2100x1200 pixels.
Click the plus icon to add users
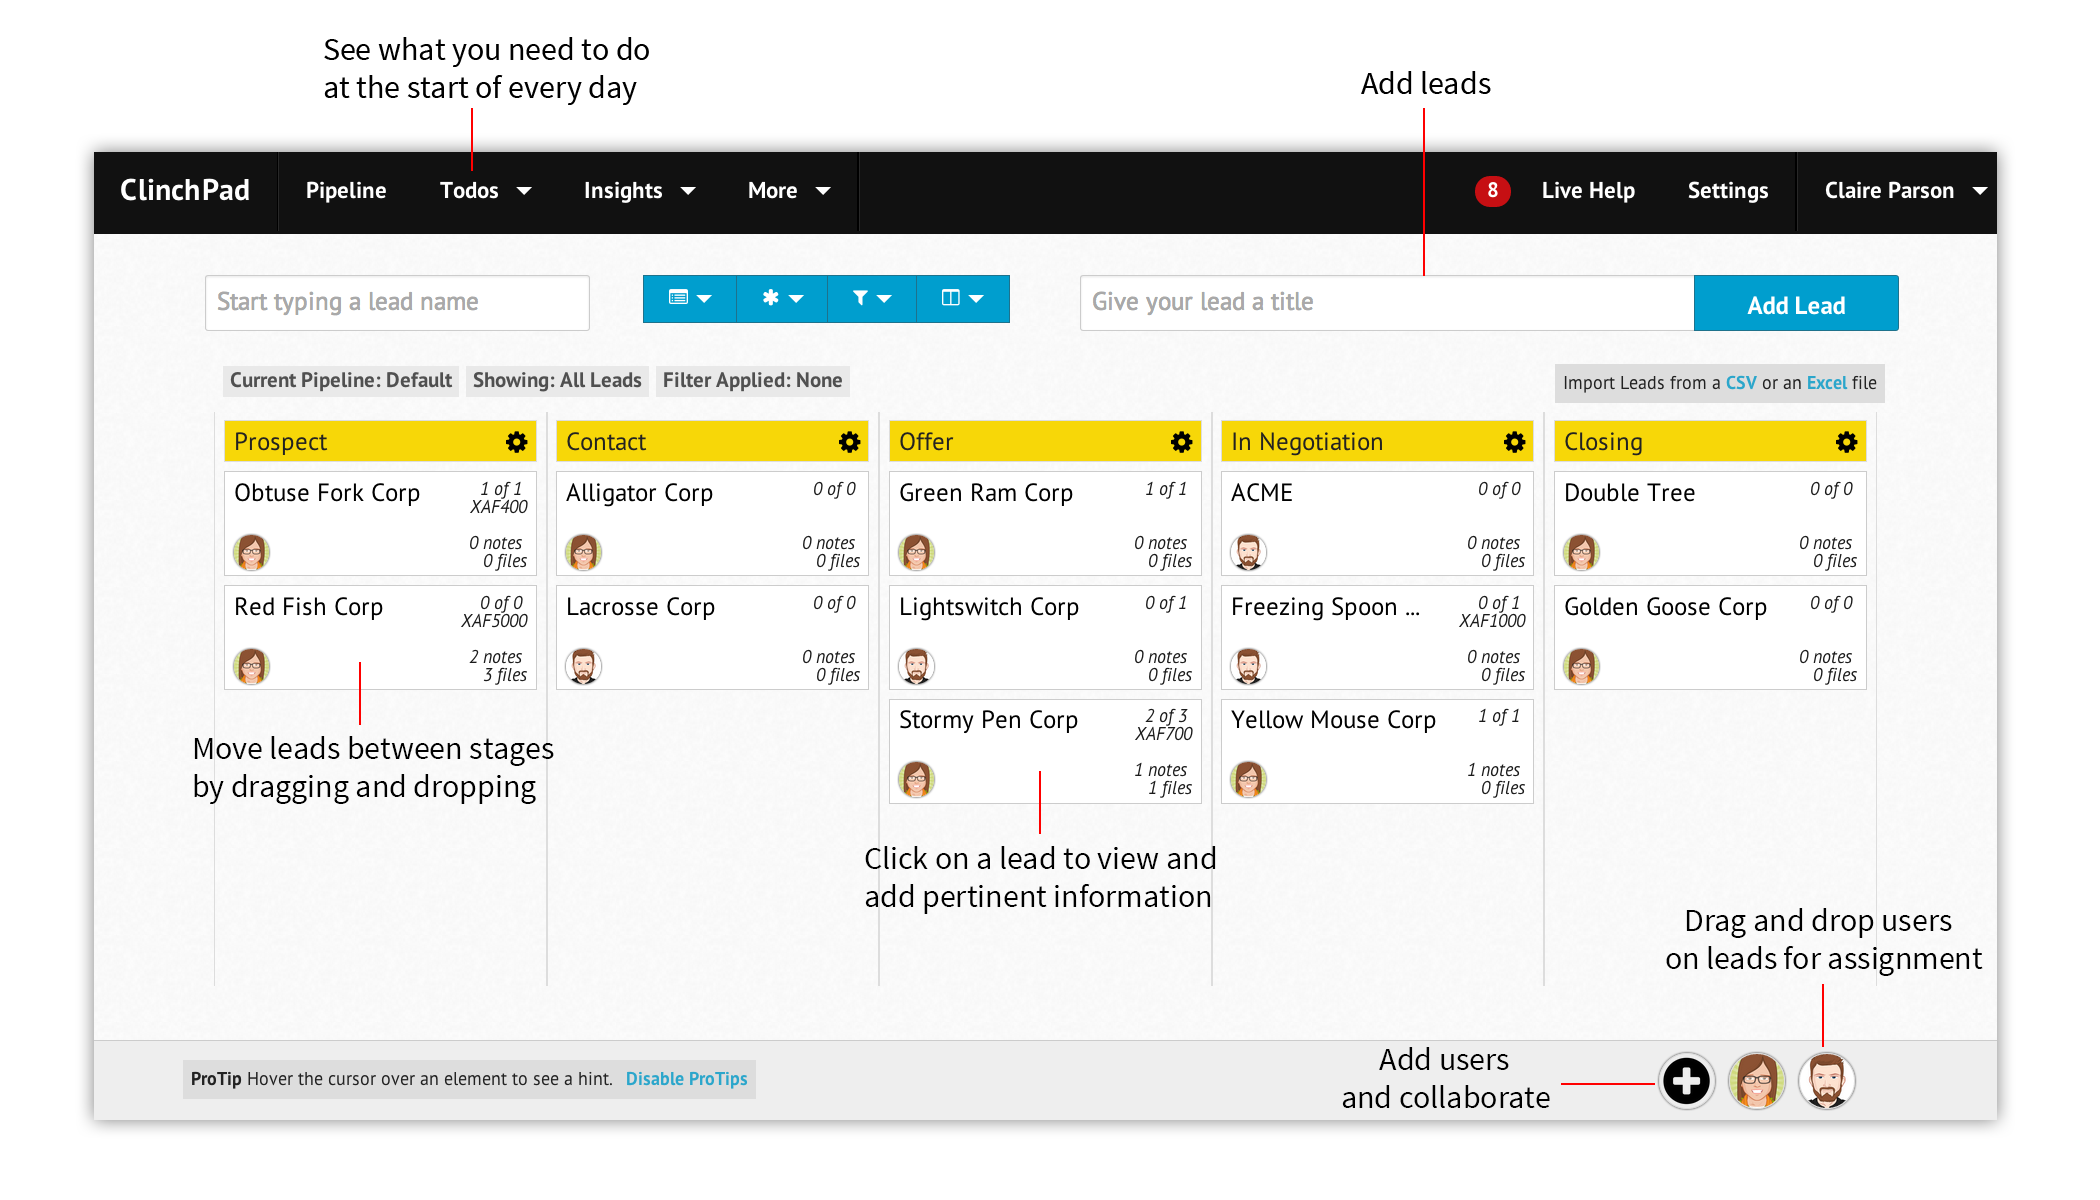tap(1686, 1081)
